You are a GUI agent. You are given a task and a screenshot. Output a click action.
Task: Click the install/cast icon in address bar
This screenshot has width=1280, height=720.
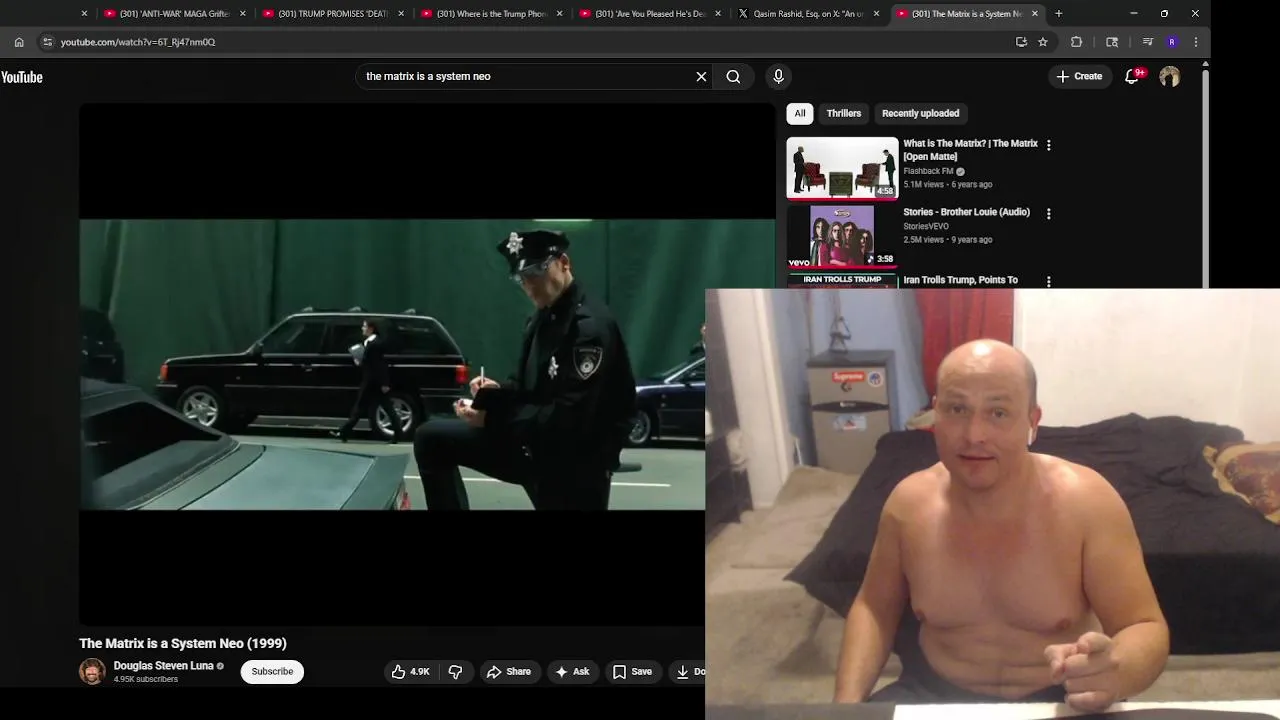click(1021, 42)
